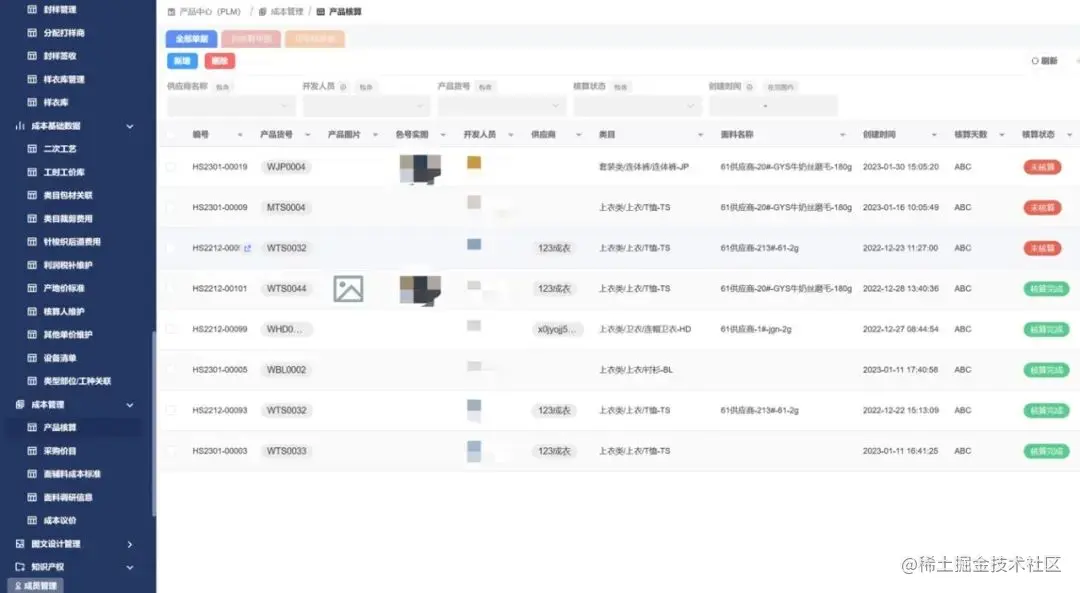Click the 设备清单 sidebar icon
Screen dimensions: 1080x593
pyautogui.click(x=32, y=358)
